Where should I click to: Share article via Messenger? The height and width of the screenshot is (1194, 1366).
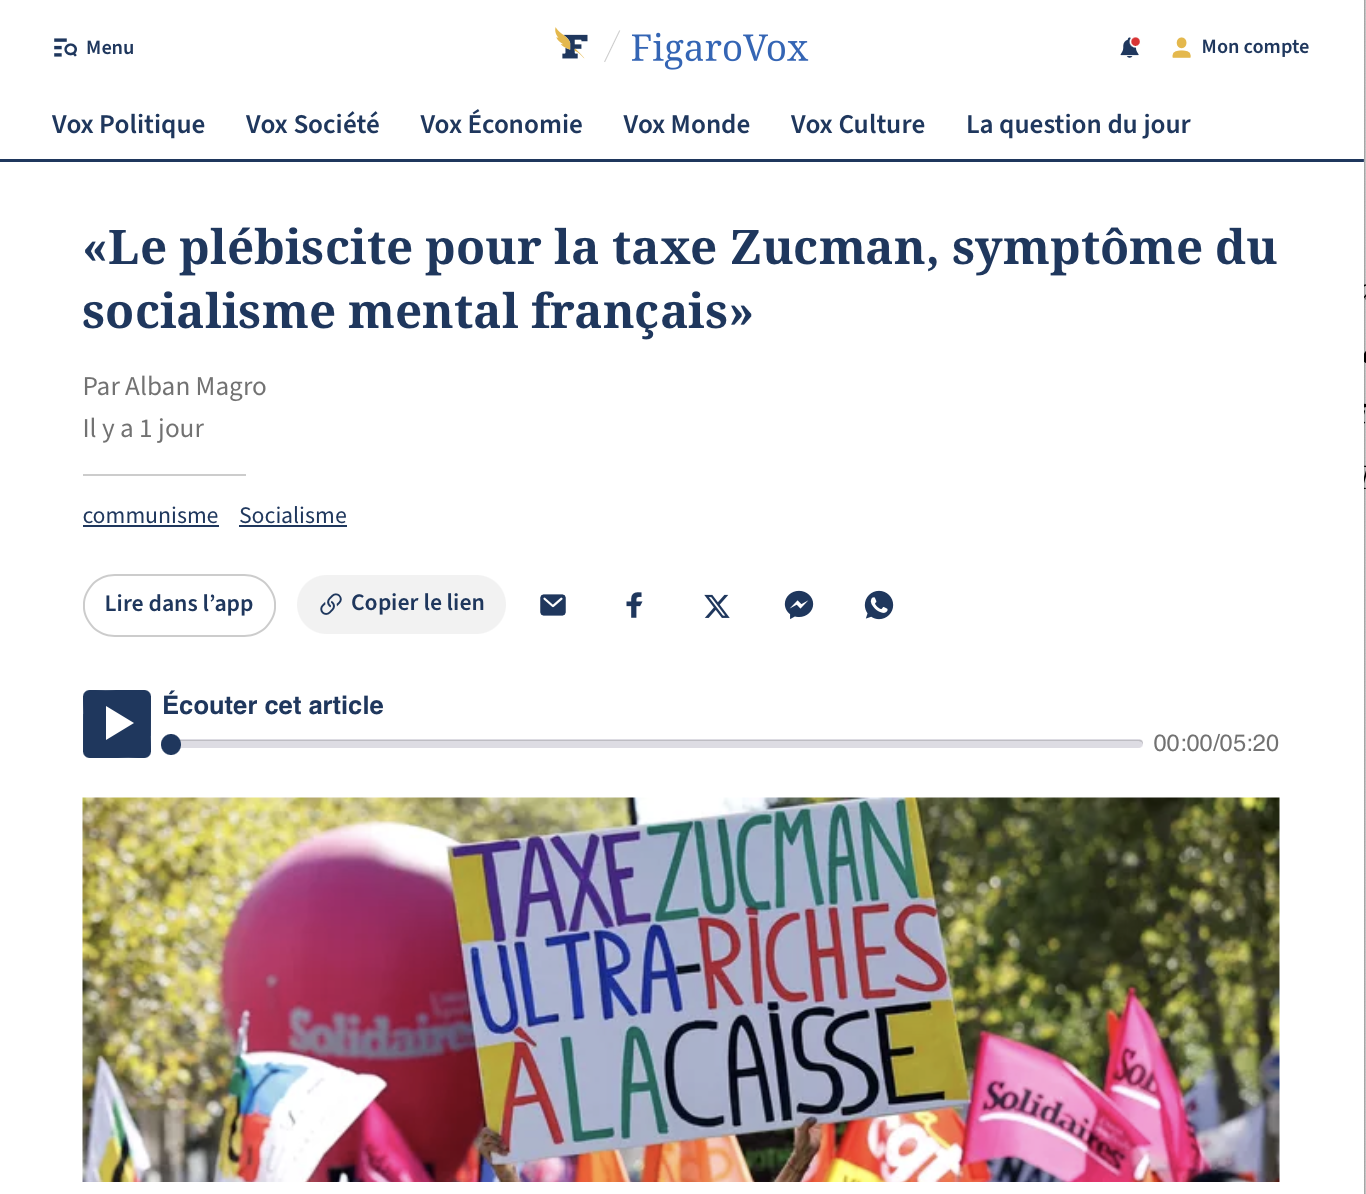click(798, 605)
